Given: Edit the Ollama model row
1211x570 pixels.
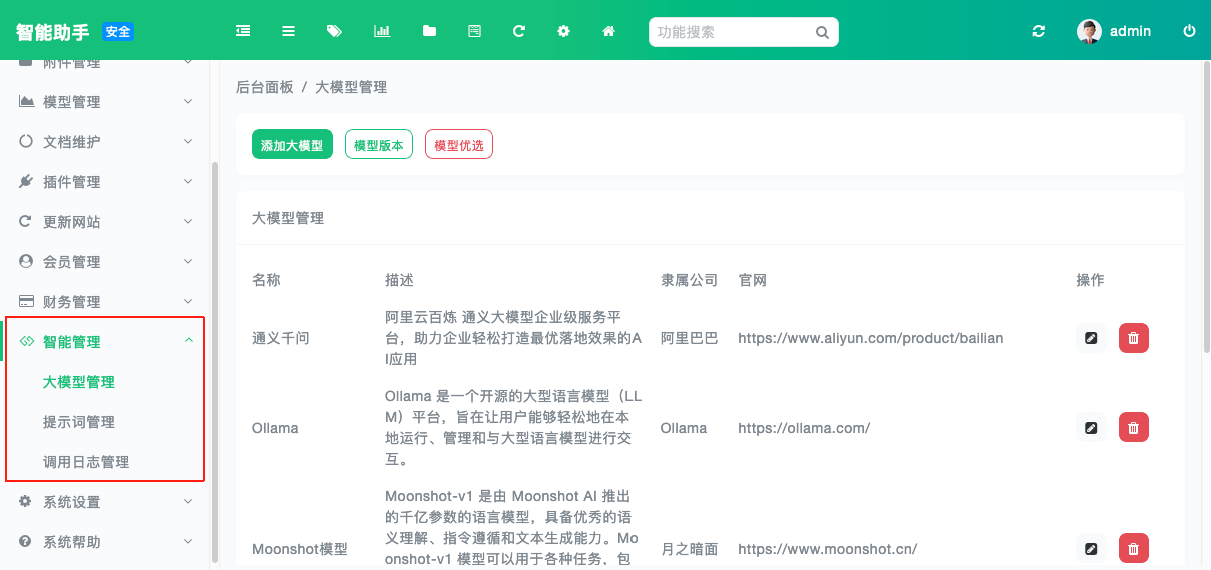Looking at the screenshot, I should 1091,428.
